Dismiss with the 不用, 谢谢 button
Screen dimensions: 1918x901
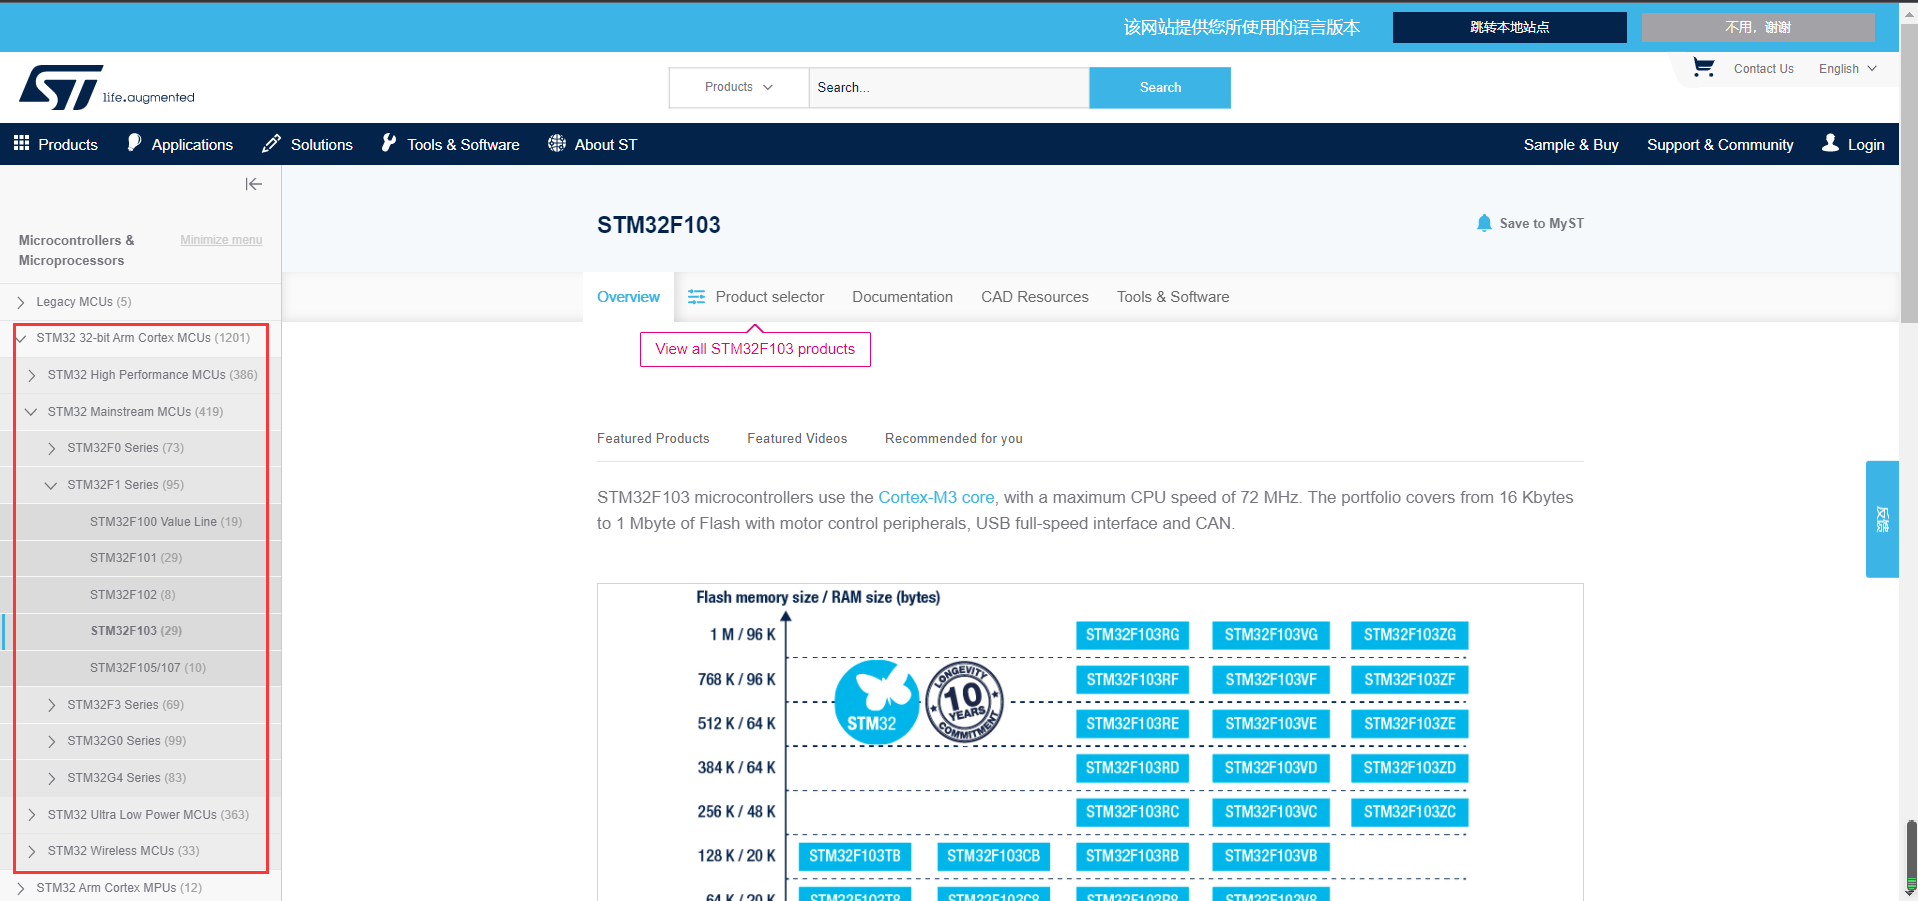pyautogui.click(x=1758, y=27)
